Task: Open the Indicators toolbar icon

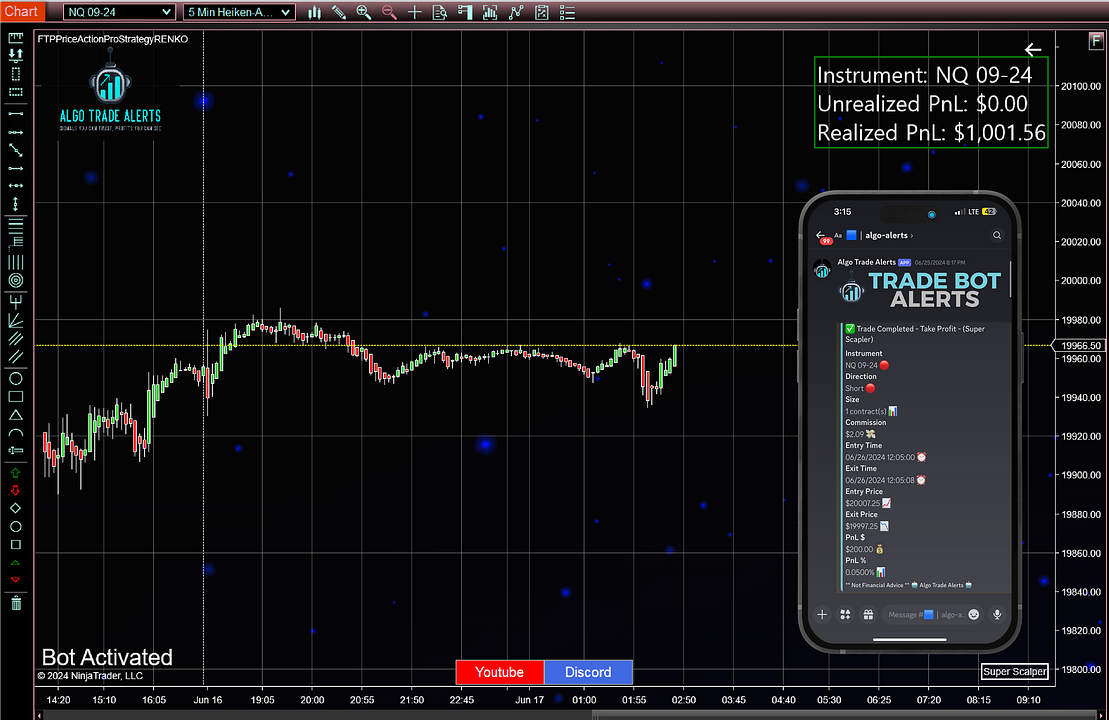Action: tap(516, 12)
